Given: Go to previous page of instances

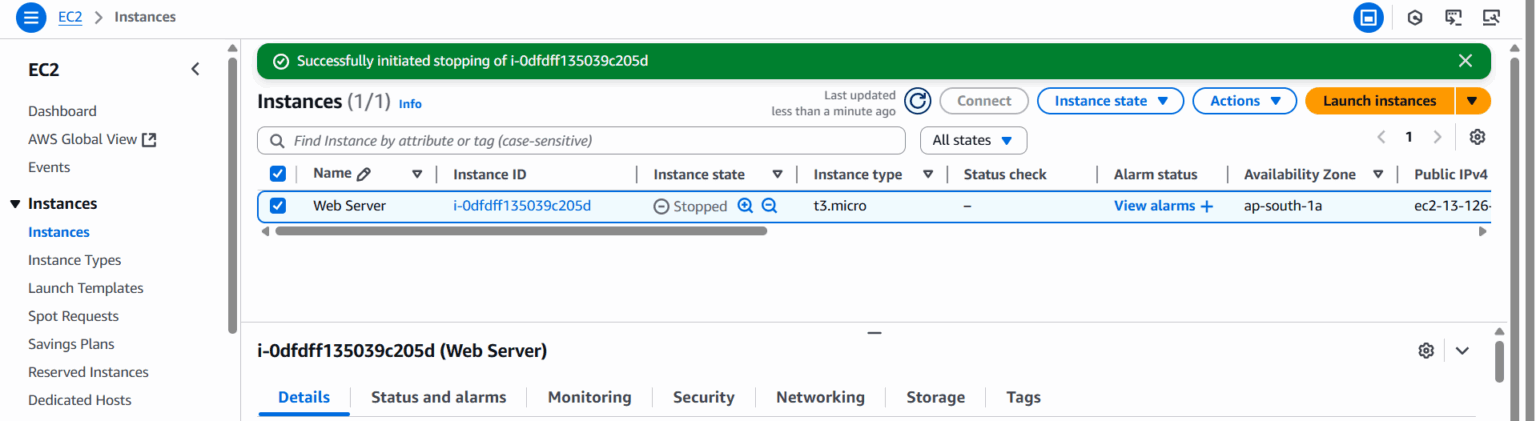Looking at the screenshot, I should pos(1381,137).
